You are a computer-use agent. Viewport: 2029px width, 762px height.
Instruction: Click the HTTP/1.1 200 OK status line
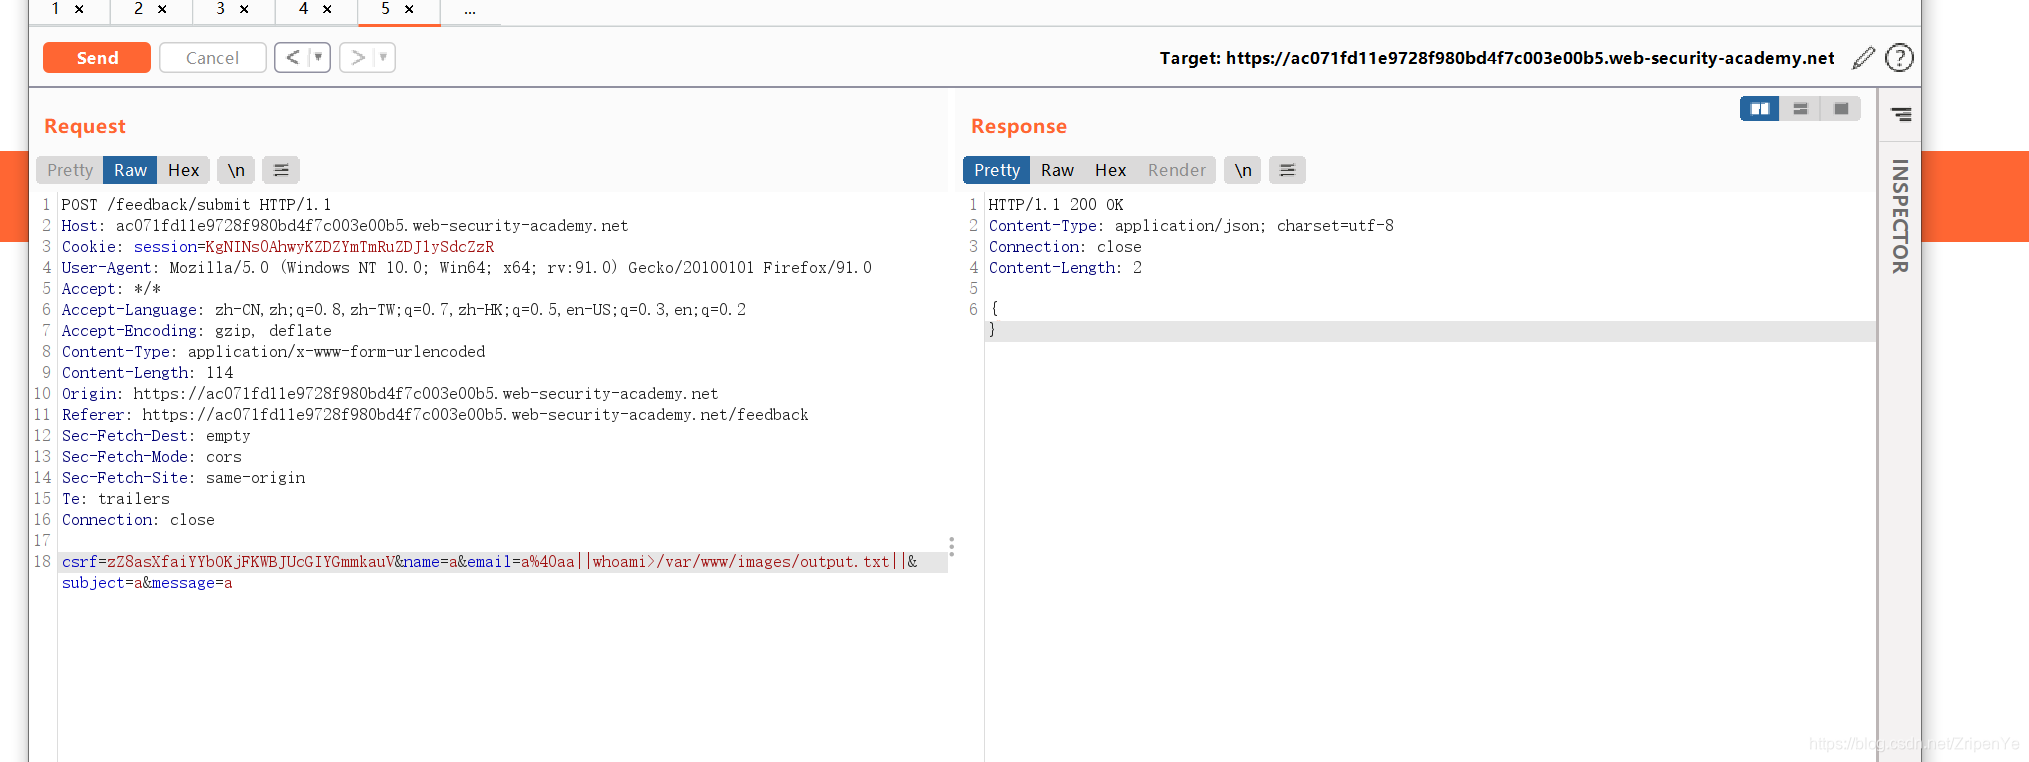(x=1056, y=205)
